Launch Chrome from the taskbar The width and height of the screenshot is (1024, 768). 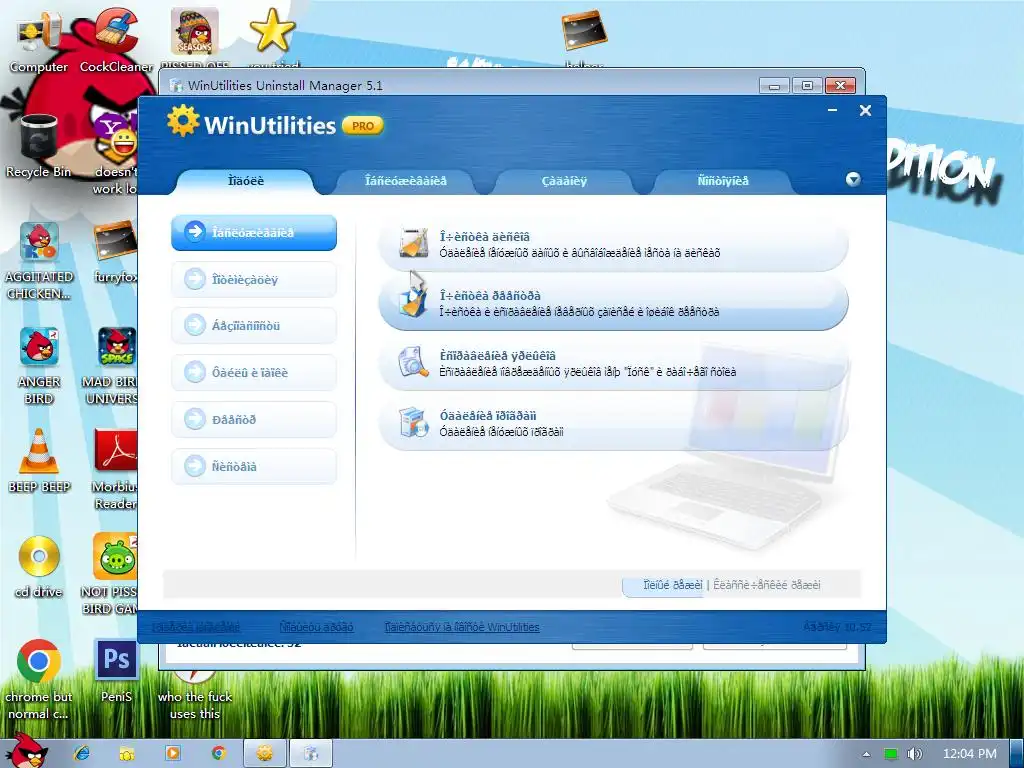(x=218, y=753)
